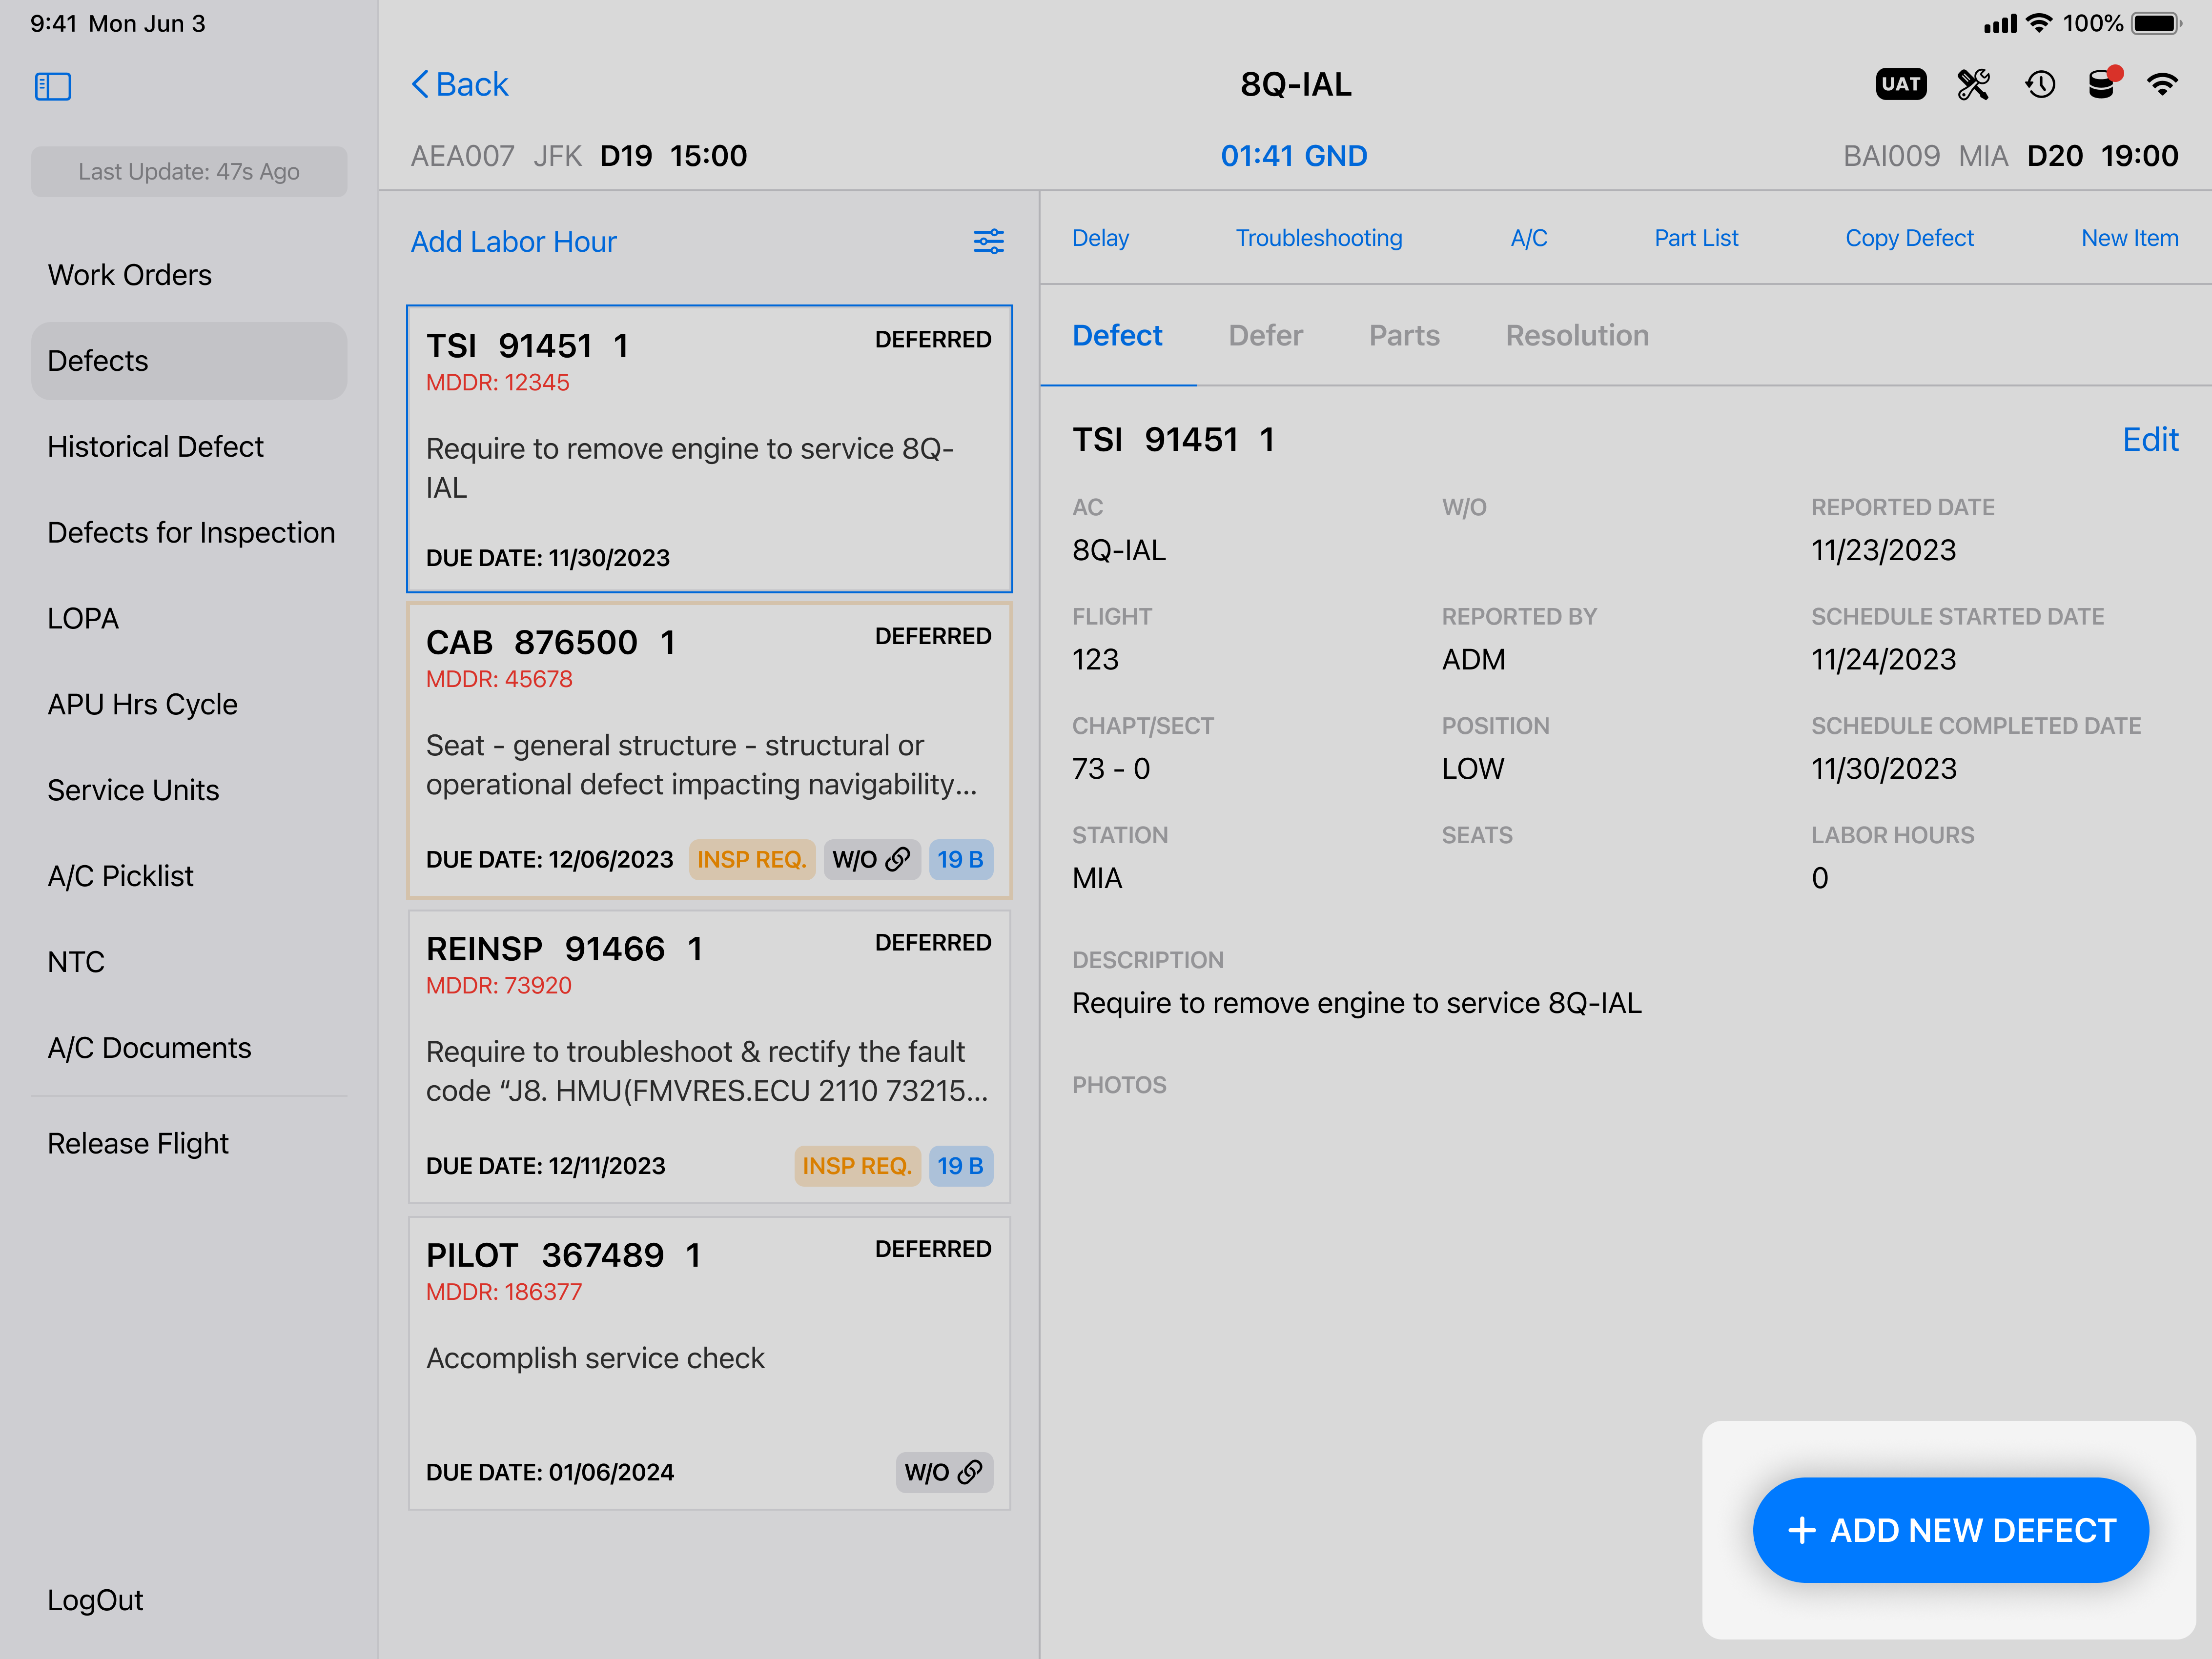Image resolution: width=2212 pixels, height=1659 pixels.
Task: Go back using the Back chevron
Action: (460, 84)
